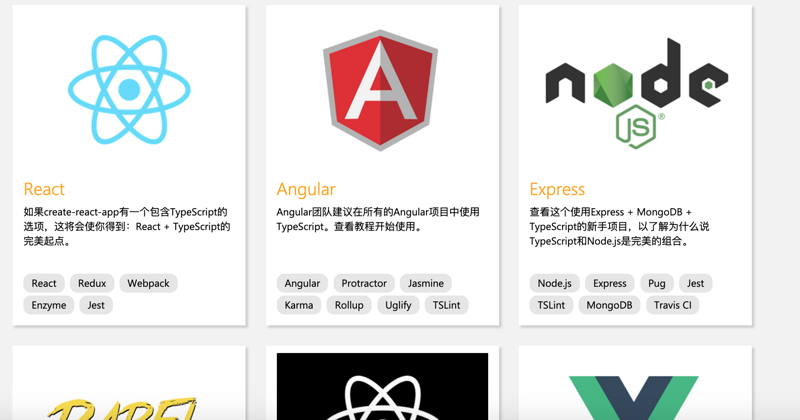The height and width of the screenshot is (420, 800).
Task: Select the Angular tag pill
Action: coord(302,283)
